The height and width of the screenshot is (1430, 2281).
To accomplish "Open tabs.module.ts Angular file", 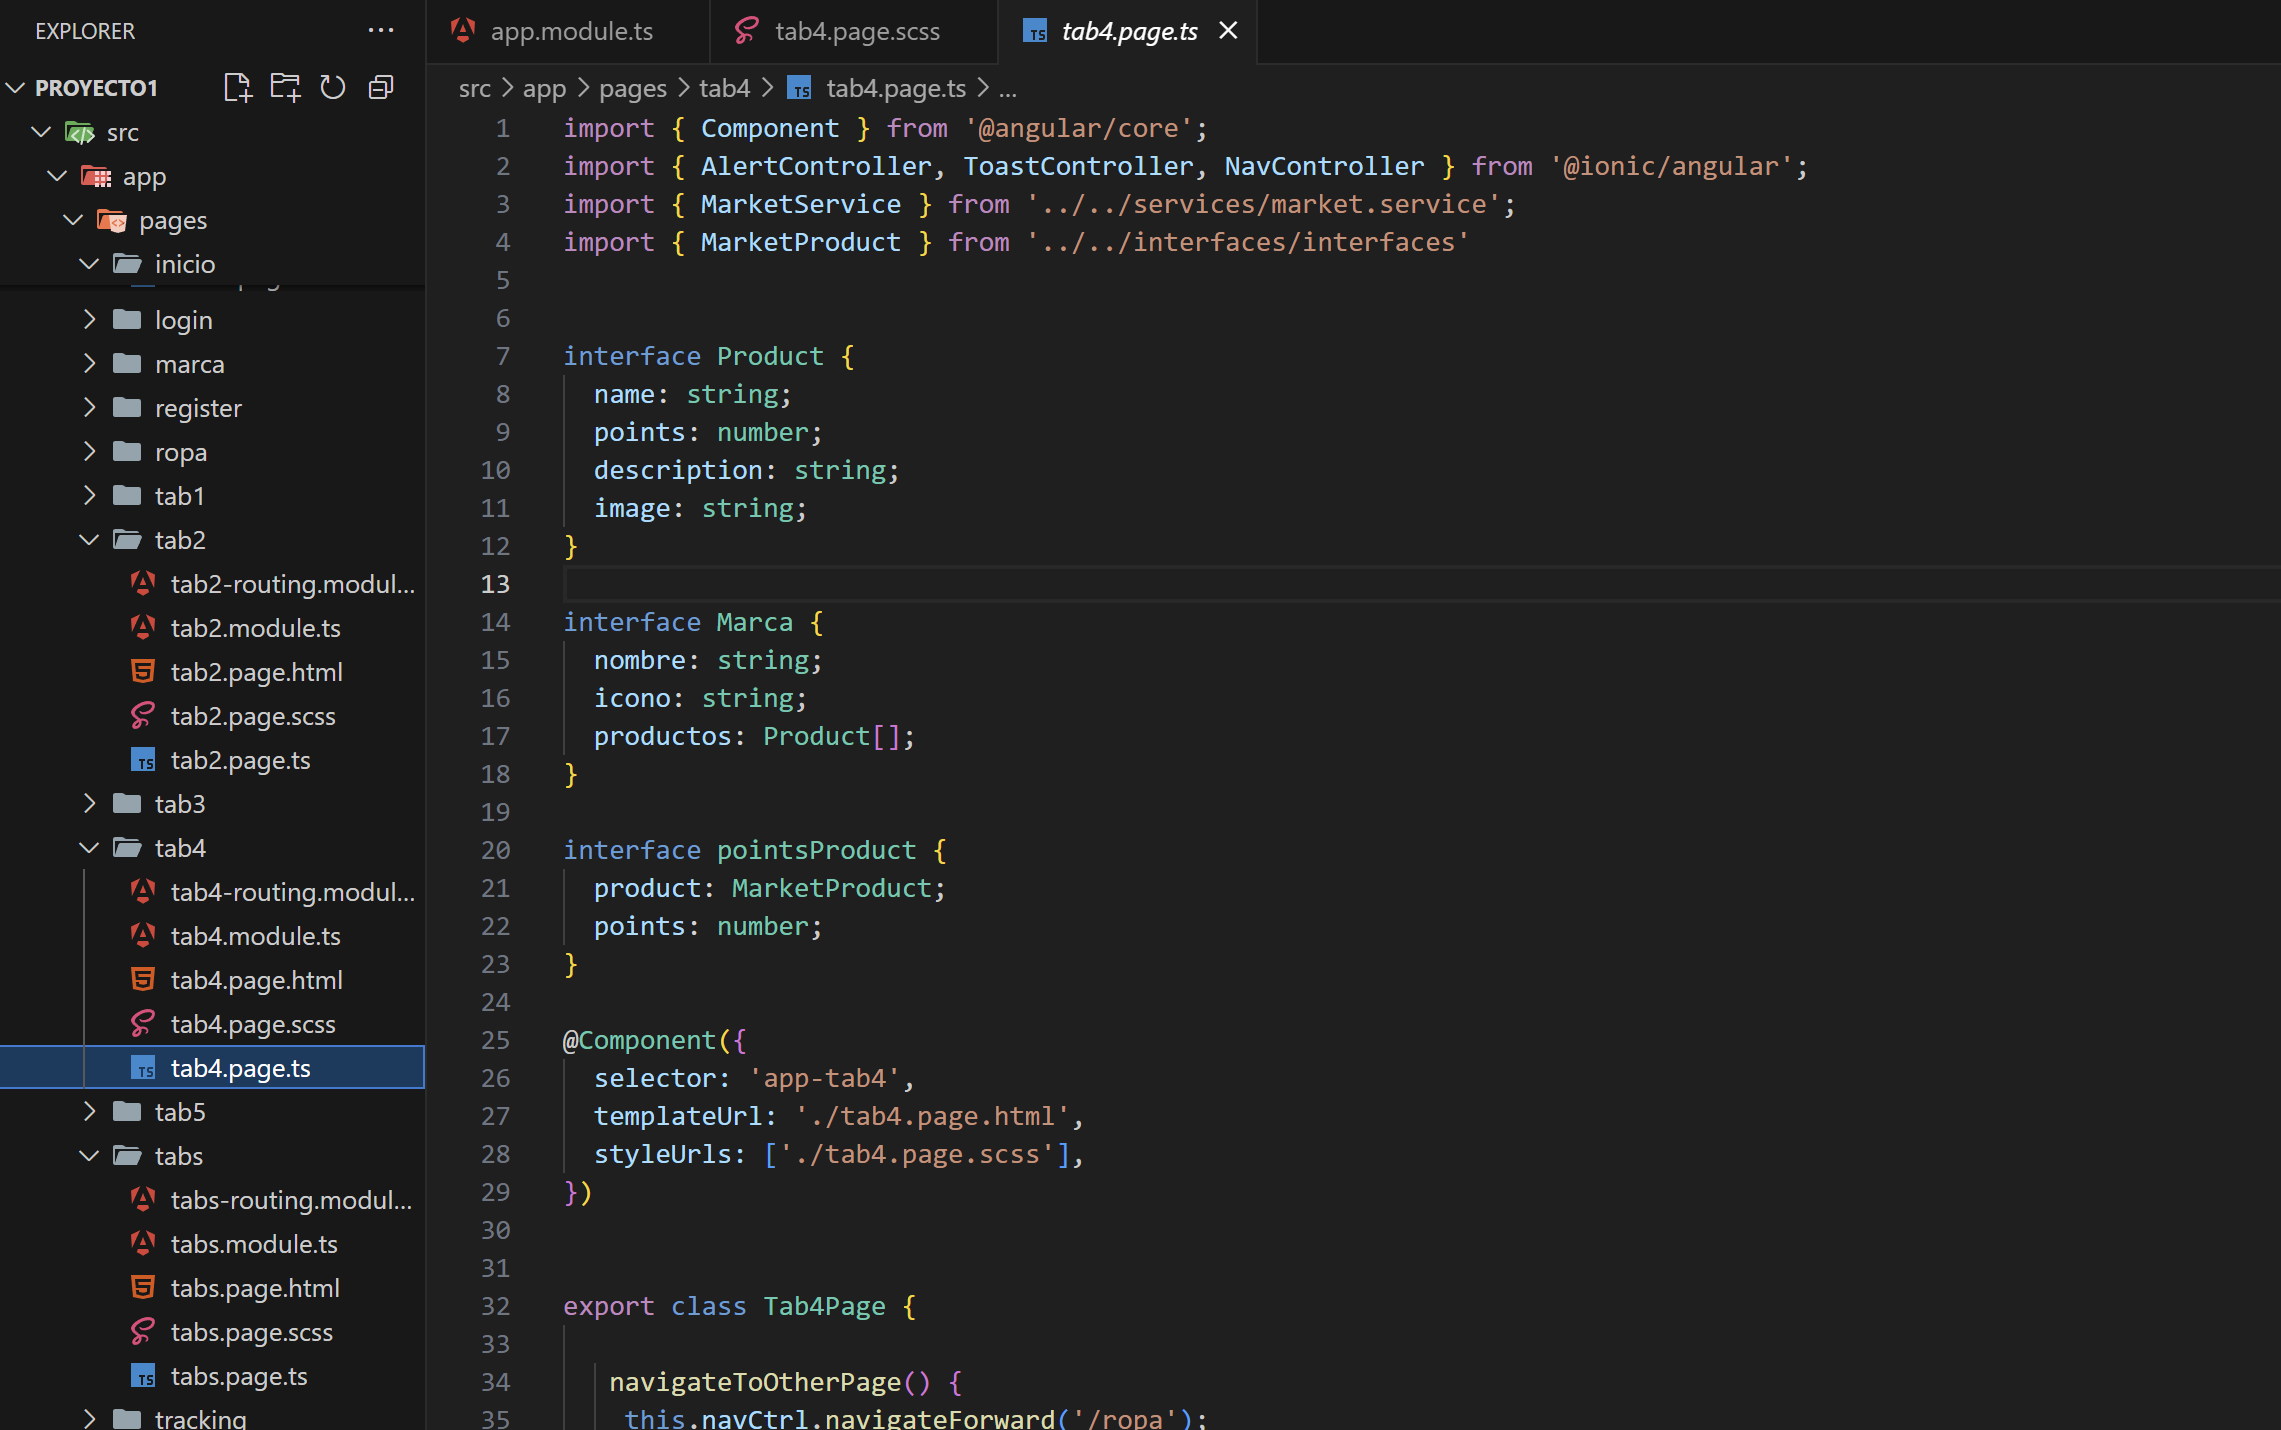I will point(254,1244).
